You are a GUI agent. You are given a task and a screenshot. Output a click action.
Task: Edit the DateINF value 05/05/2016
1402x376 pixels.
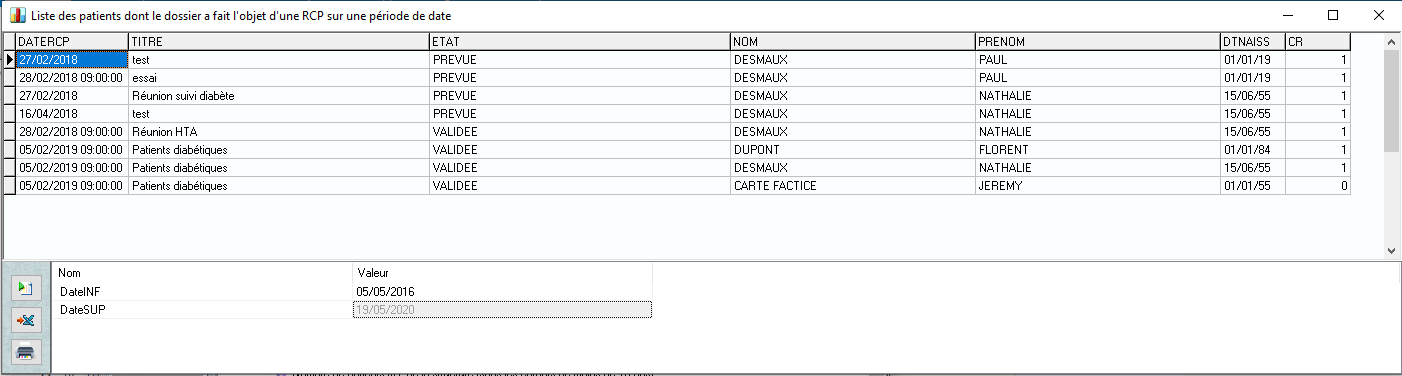click(x=502, y=291)
